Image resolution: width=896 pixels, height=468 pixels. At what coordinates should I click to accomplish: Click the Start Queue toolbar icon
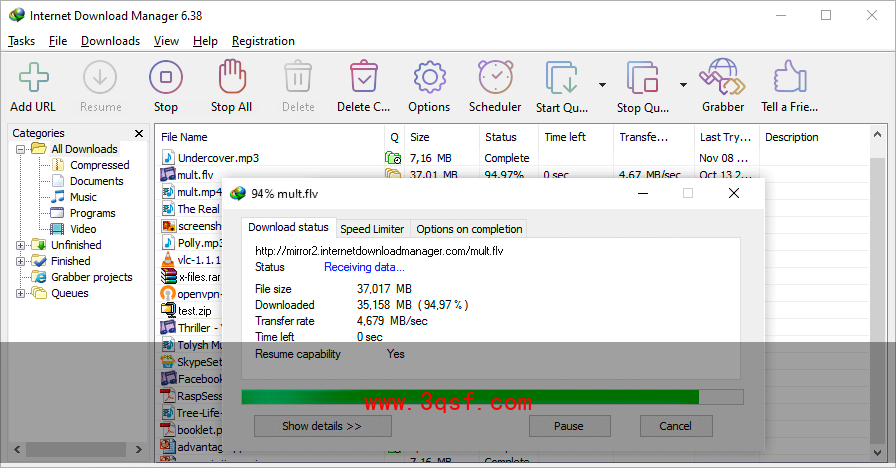[x=562, y=77]
